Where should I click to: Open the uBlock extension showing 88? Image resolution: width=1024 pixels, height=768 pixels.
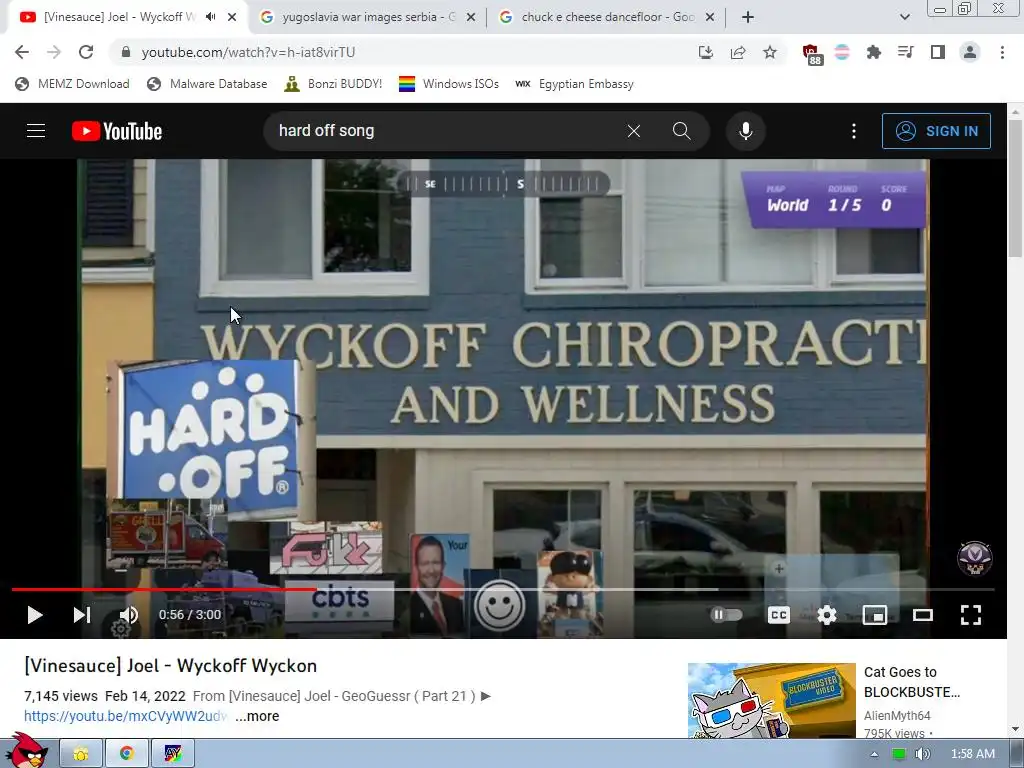click(812, 54)
